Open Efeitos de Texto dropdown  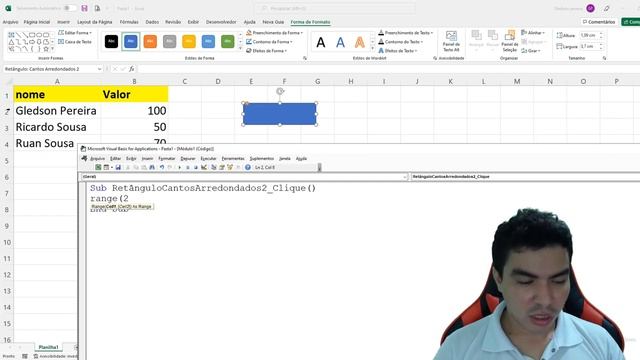coord(398,51)
